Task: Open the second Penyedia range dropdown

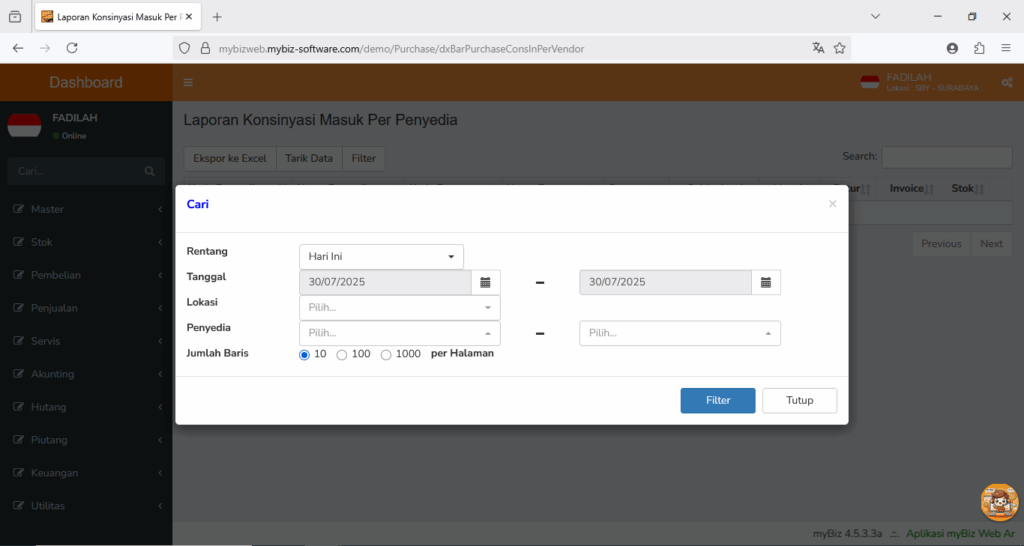Action: pyautogui.click(x=680, y=333)
